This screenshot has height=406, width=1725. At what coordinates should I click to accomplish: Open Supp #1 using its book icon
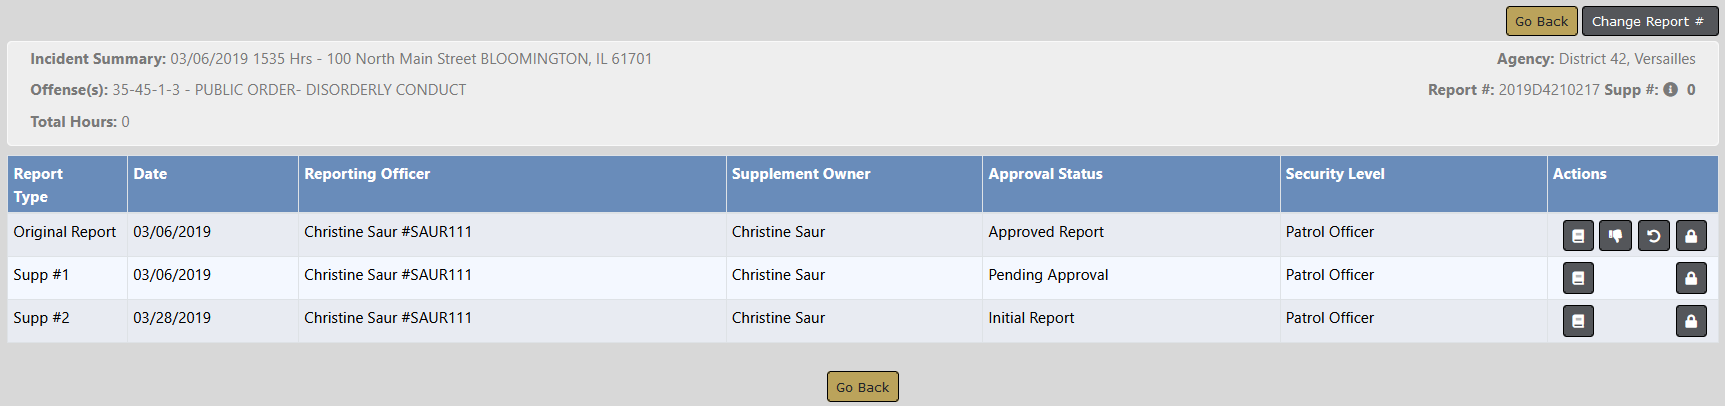1578,278
